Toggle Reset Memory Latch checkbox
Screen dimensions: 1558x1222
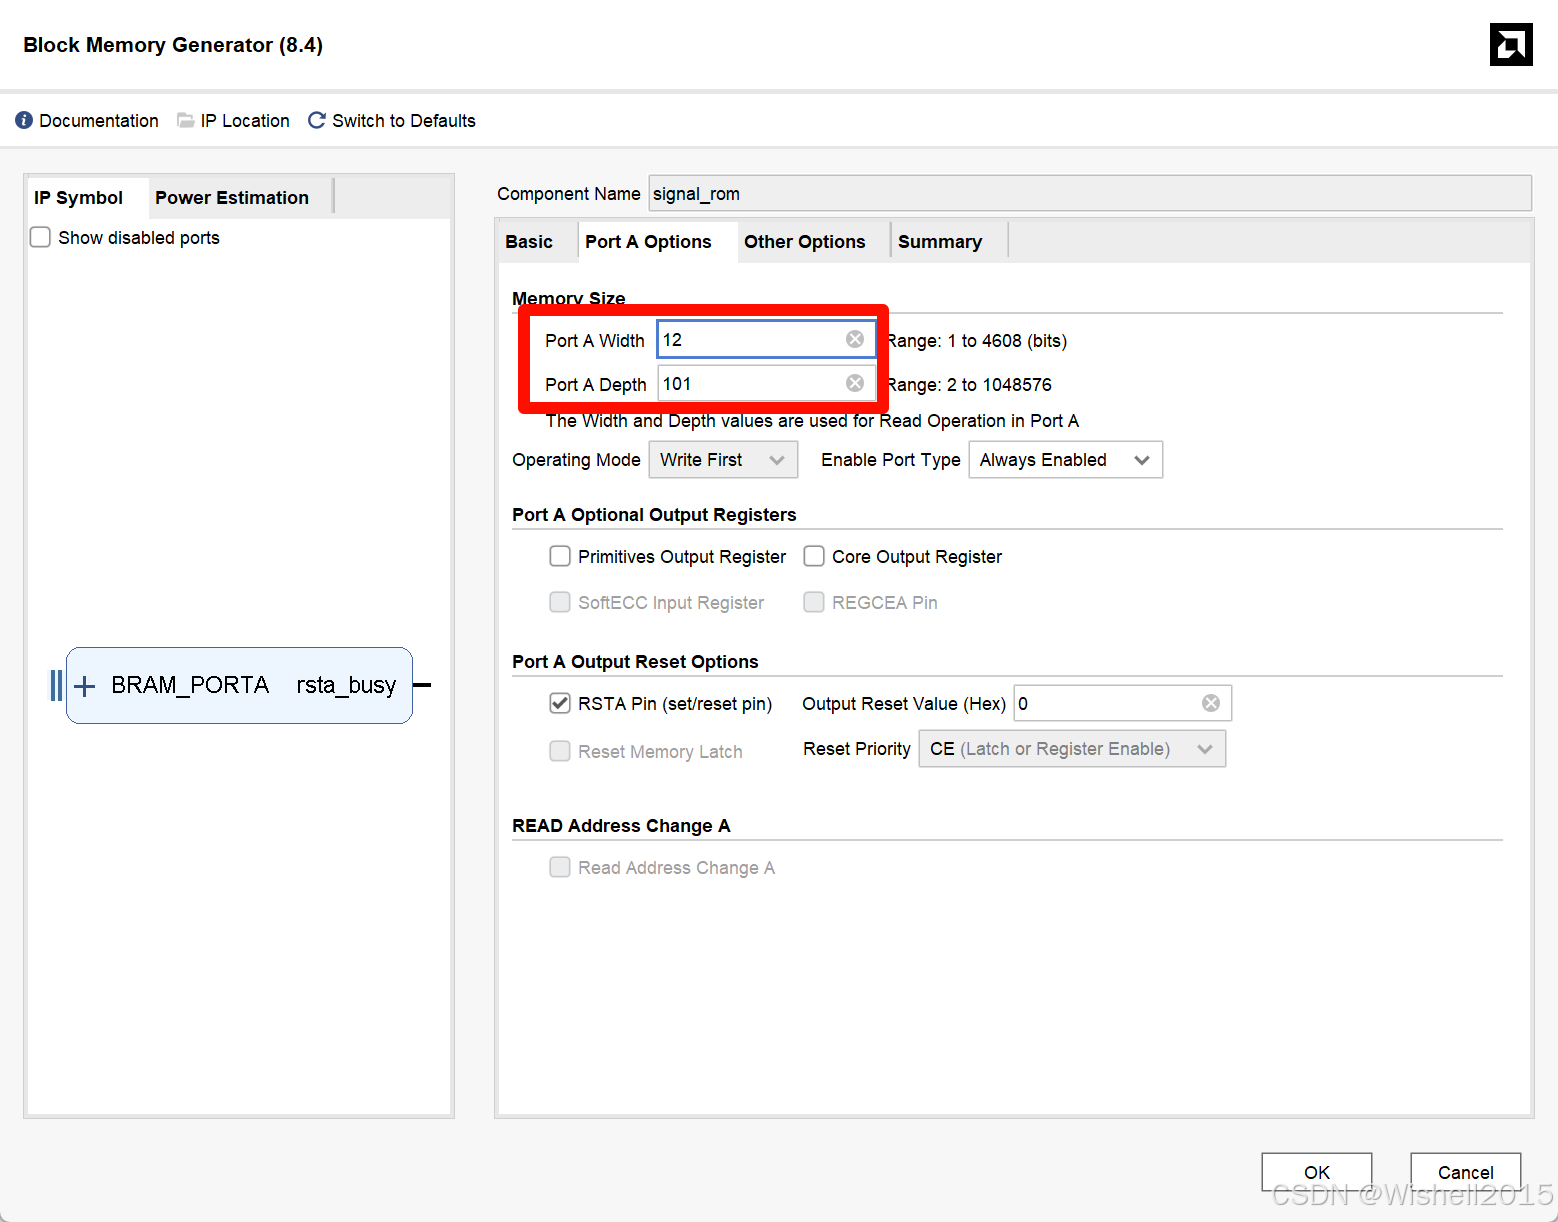click(560, 751)
